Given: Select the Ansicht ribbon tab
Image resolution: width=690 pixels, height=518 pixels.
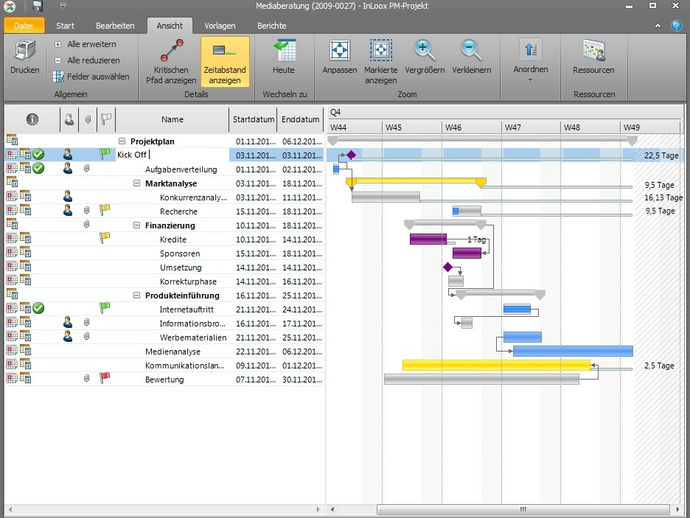Looking at the screenshot, I should click(169, 26).
